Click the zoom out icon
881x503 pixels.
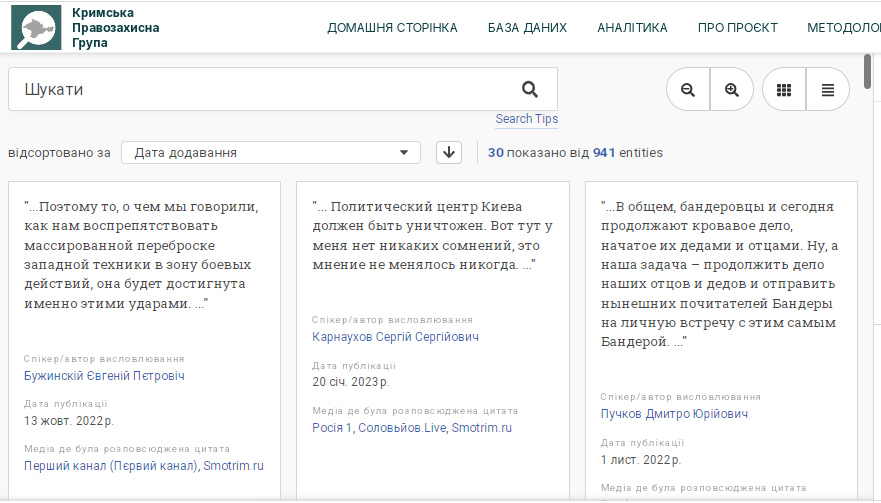(x=688, y=89)
